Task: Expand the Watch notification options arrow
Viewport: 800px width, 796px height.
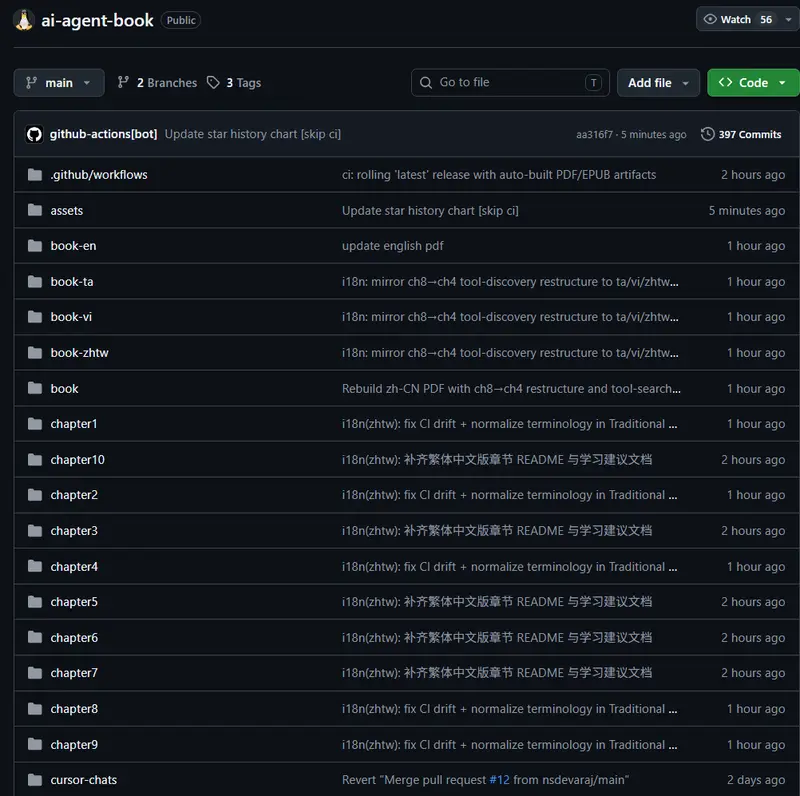Action: click(x=789, y=19)
